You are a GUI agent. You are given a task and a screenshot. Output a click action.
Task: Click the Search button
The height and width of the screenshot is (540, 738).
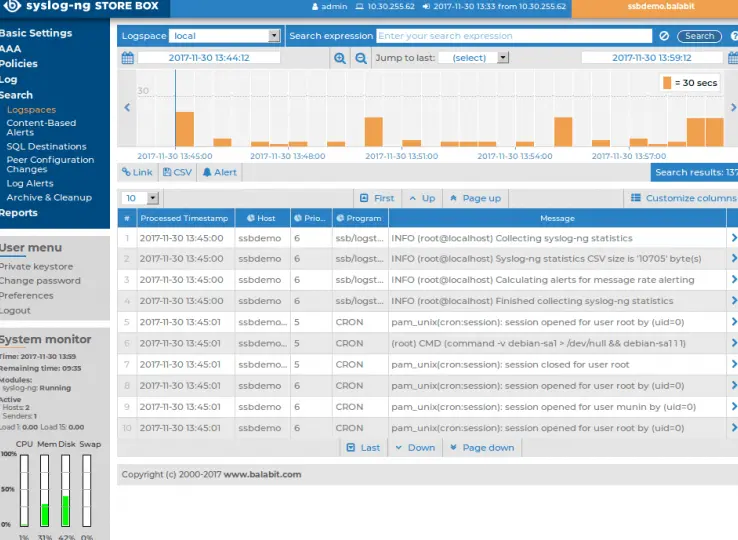[699, 36]
